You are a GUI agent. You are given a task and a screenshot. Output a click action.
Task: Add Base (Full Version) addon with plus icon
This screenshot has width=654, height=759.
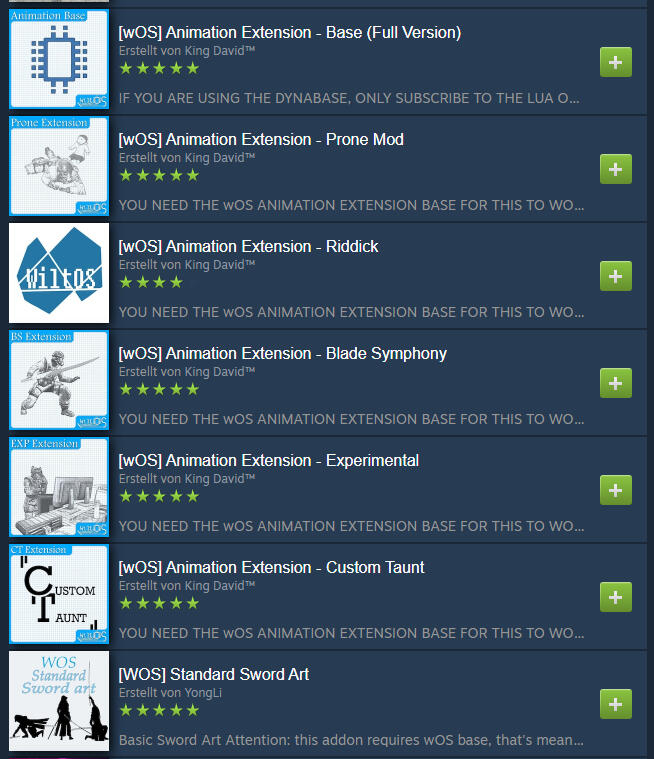615,62
